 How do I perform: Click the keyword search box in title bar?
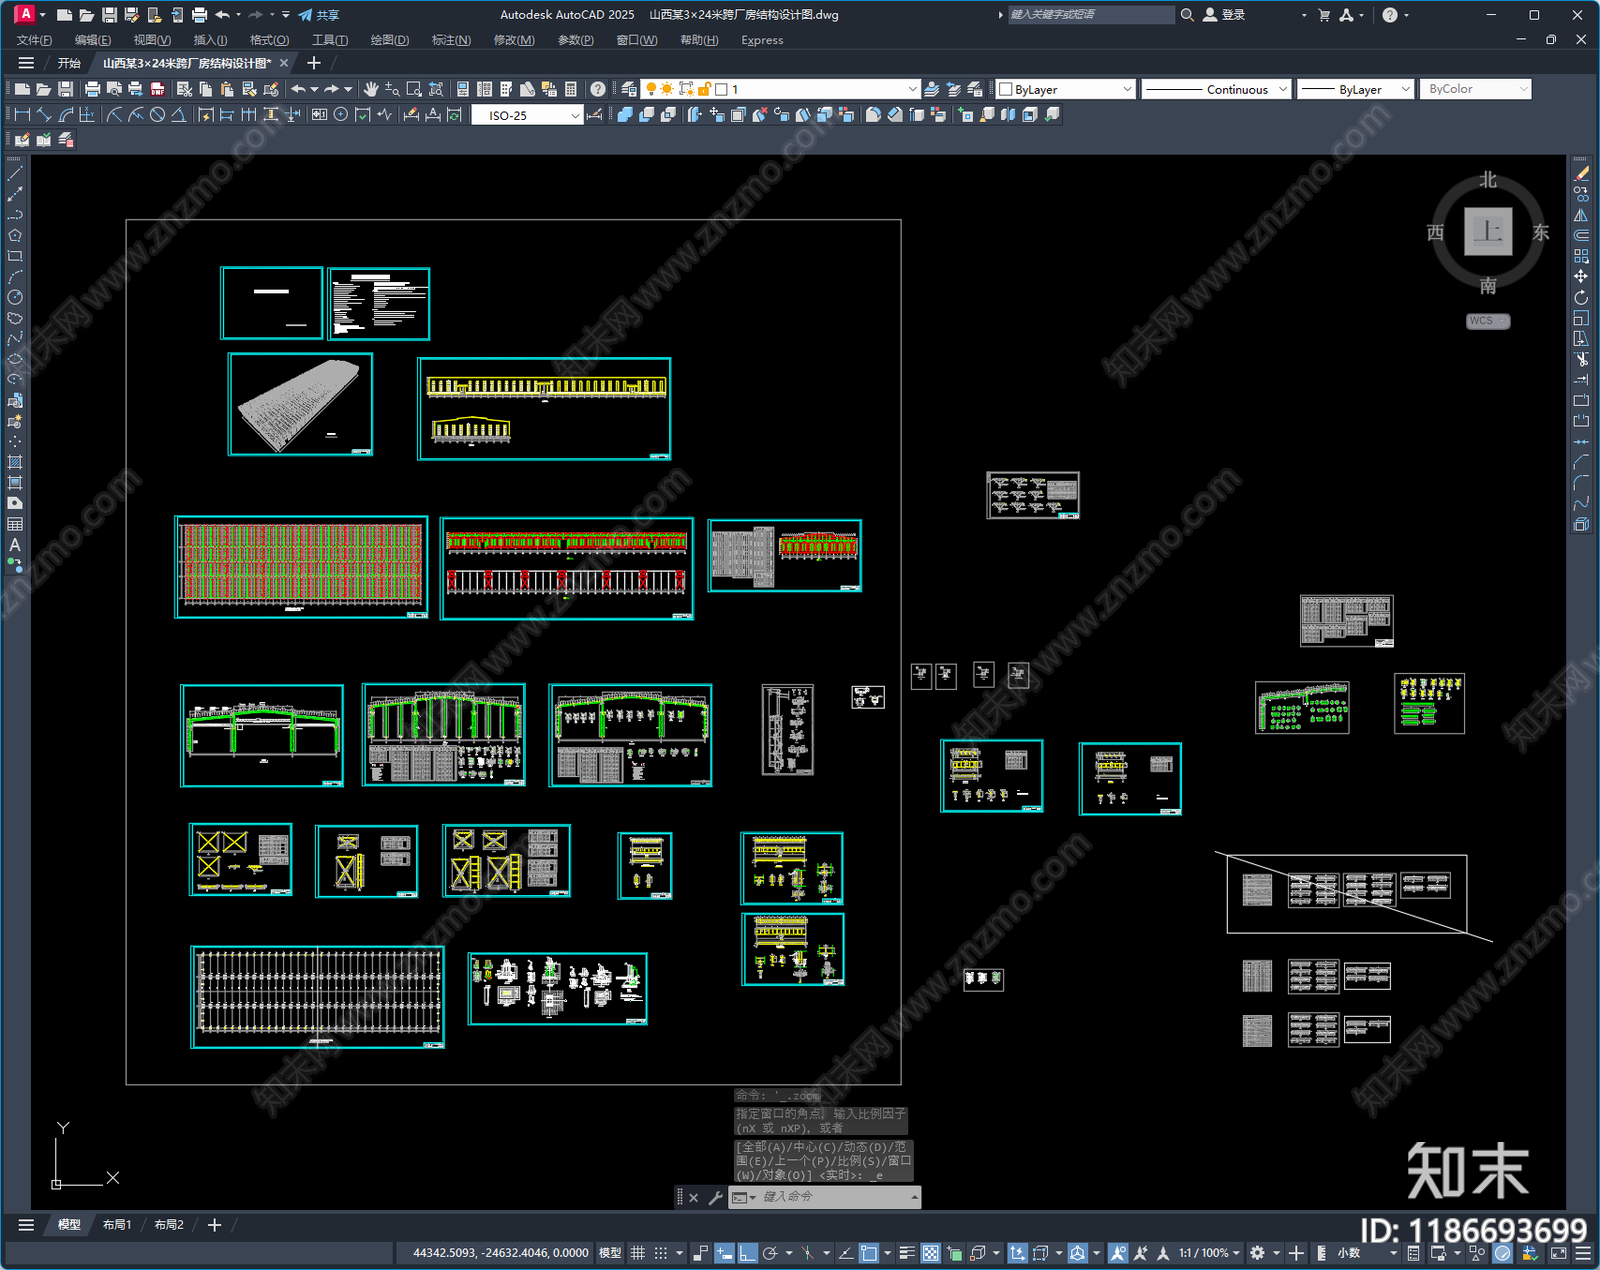[1090, 15]
